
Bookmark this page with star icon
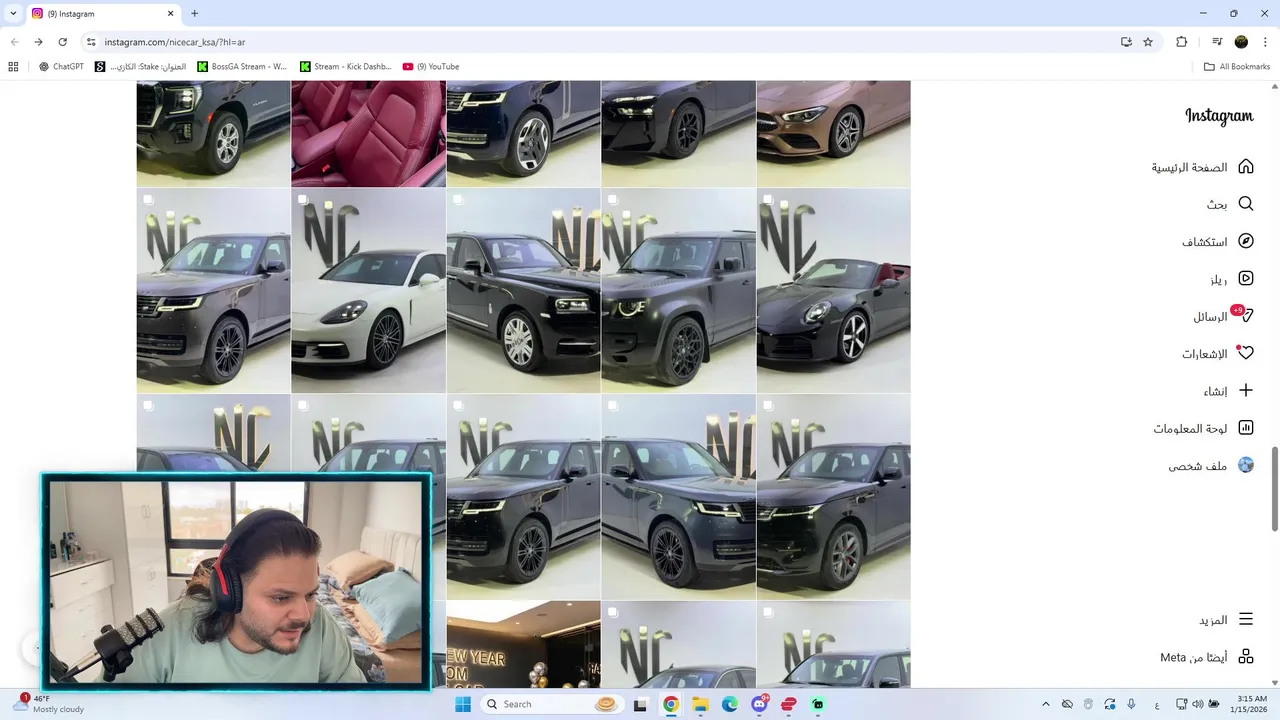coord(1148,42)
